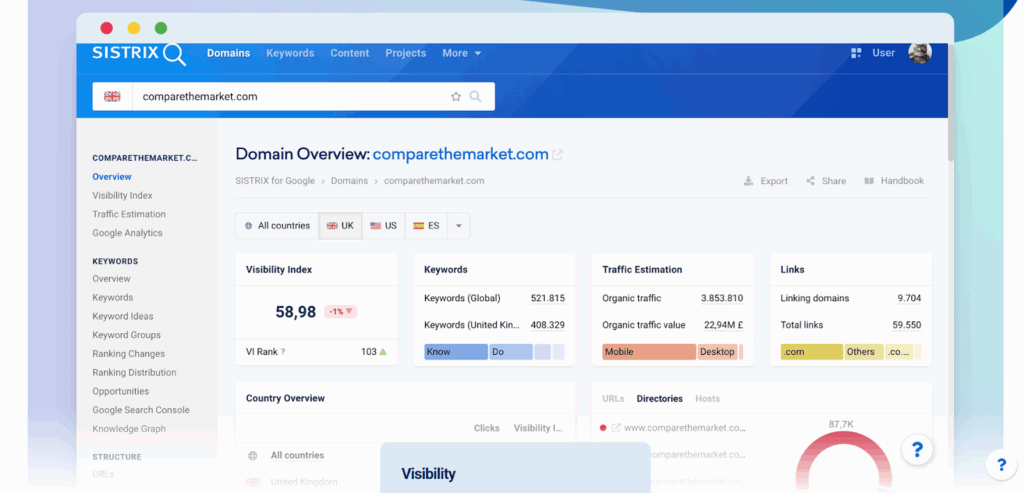Switch country filter to US
1024x493 pixels.
(x=383, y=226)
